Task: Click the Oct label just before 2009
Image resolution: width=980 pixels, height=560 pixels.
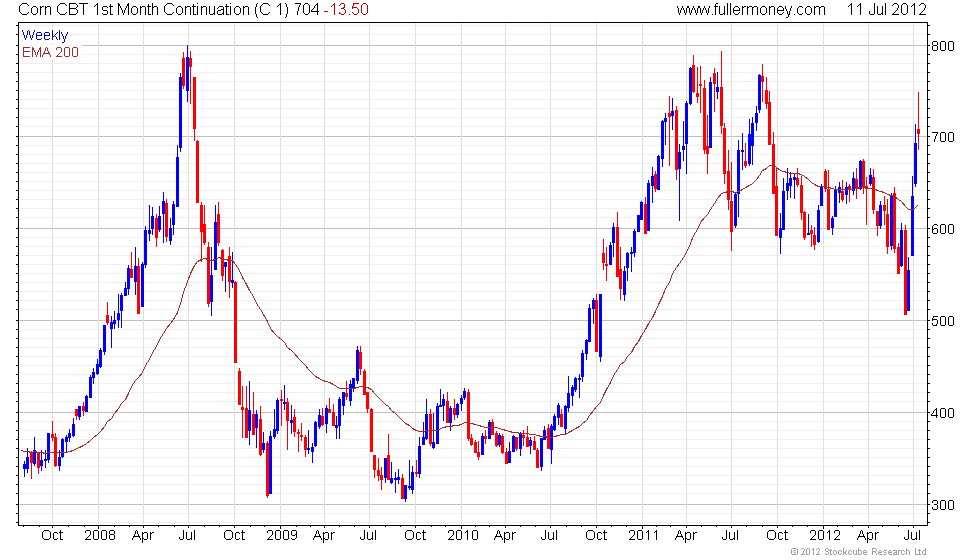Action: (x=234, y=536)
